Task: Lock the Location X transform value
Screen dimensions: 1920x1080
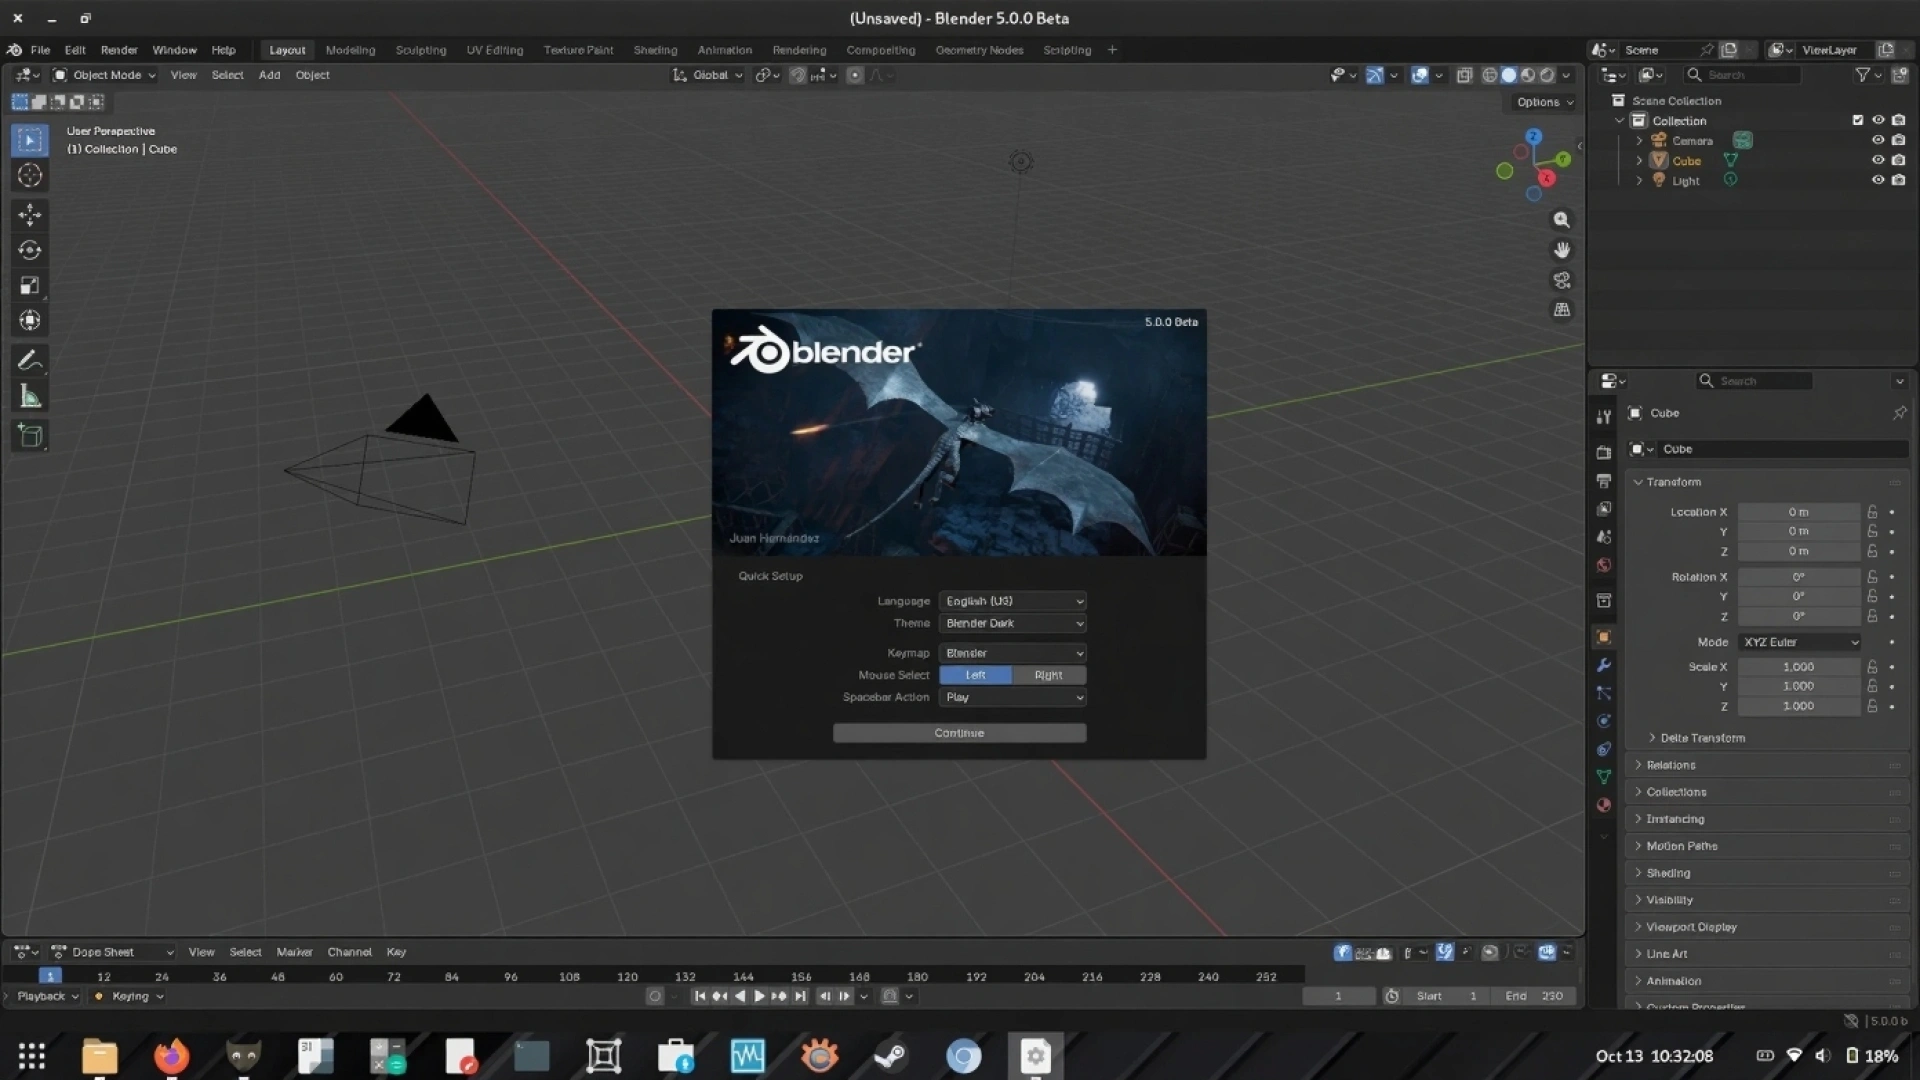Action: pyautogui.click(x=1872, y=512)
